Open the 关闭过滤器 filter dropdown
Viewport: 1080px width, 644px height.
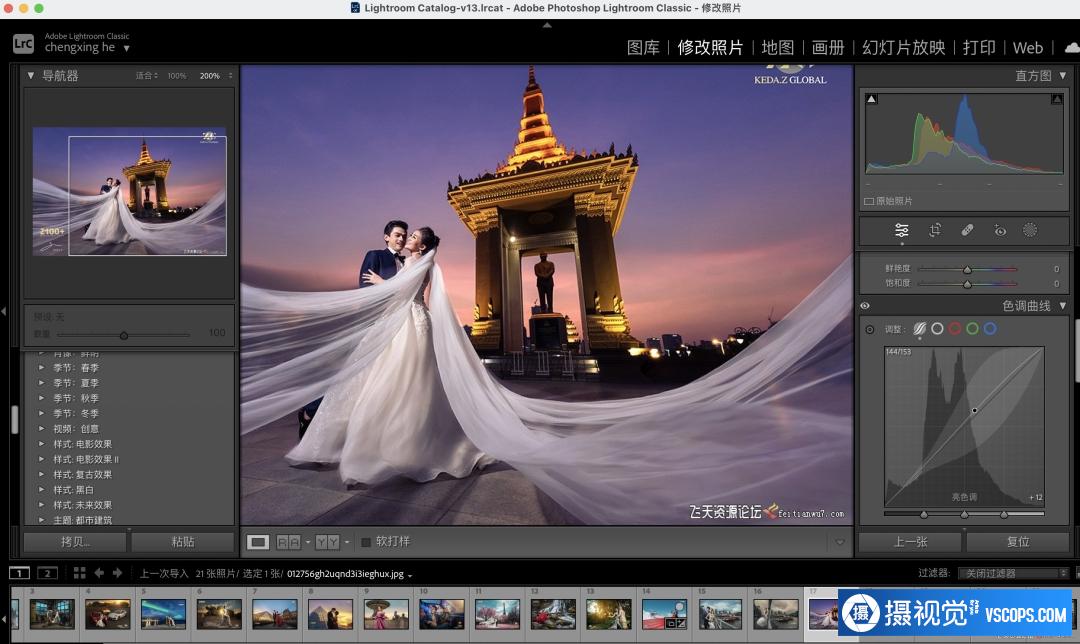(1012, 573)
